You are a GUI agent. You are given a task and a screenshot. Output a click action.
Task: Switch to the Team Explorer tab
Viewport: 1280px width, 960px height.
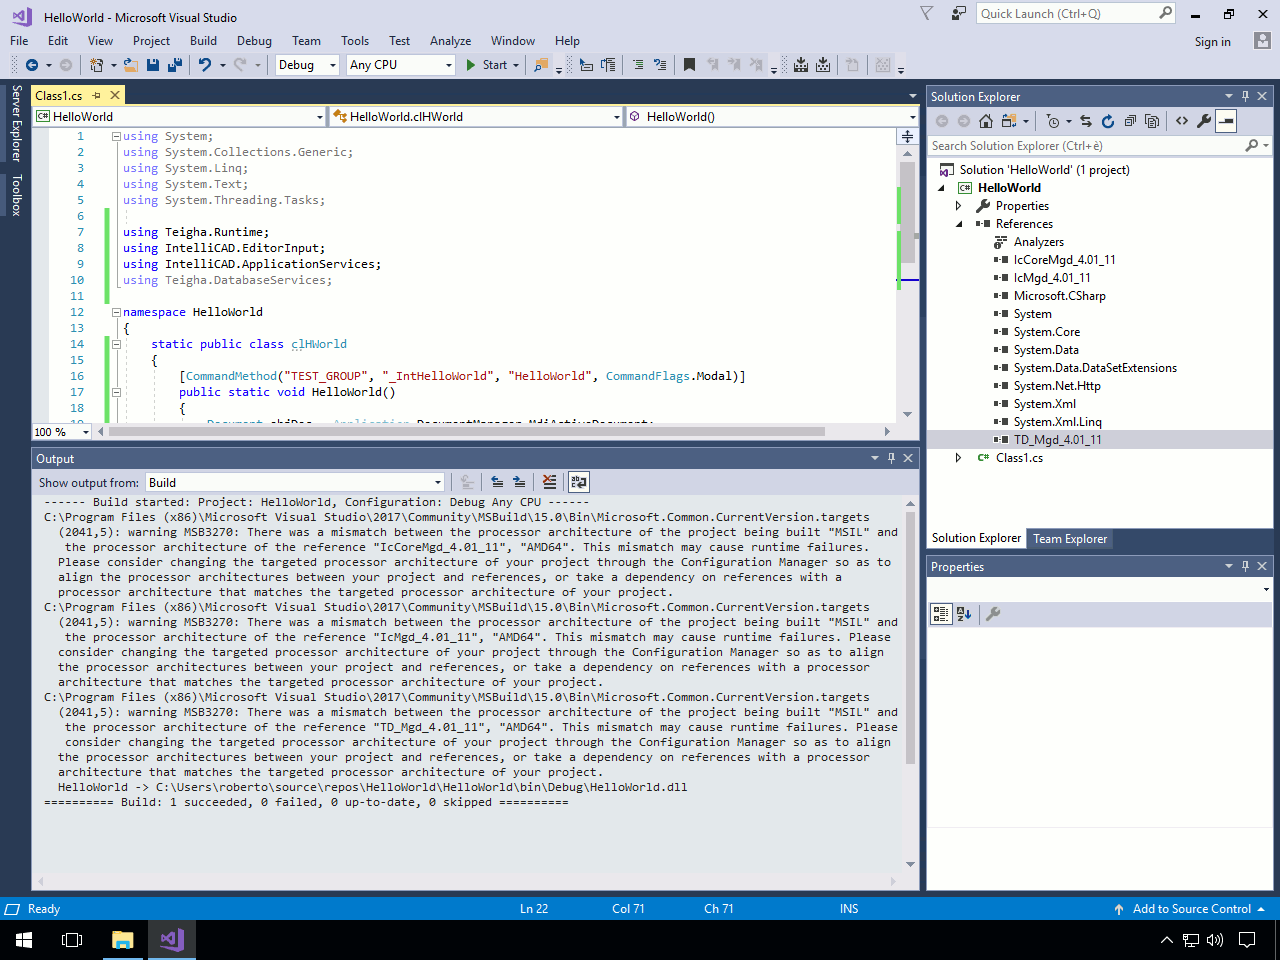(x=1070, y=539)
